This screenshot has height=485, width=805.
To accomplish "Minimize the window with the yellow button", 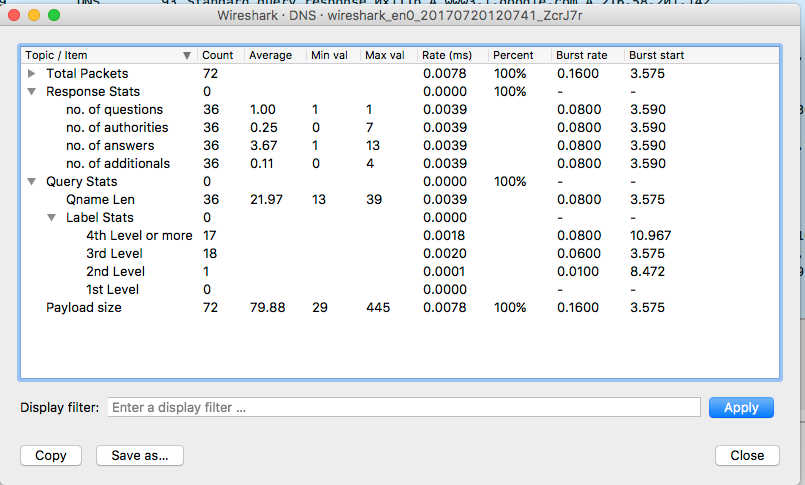I will tap(34, 16).
